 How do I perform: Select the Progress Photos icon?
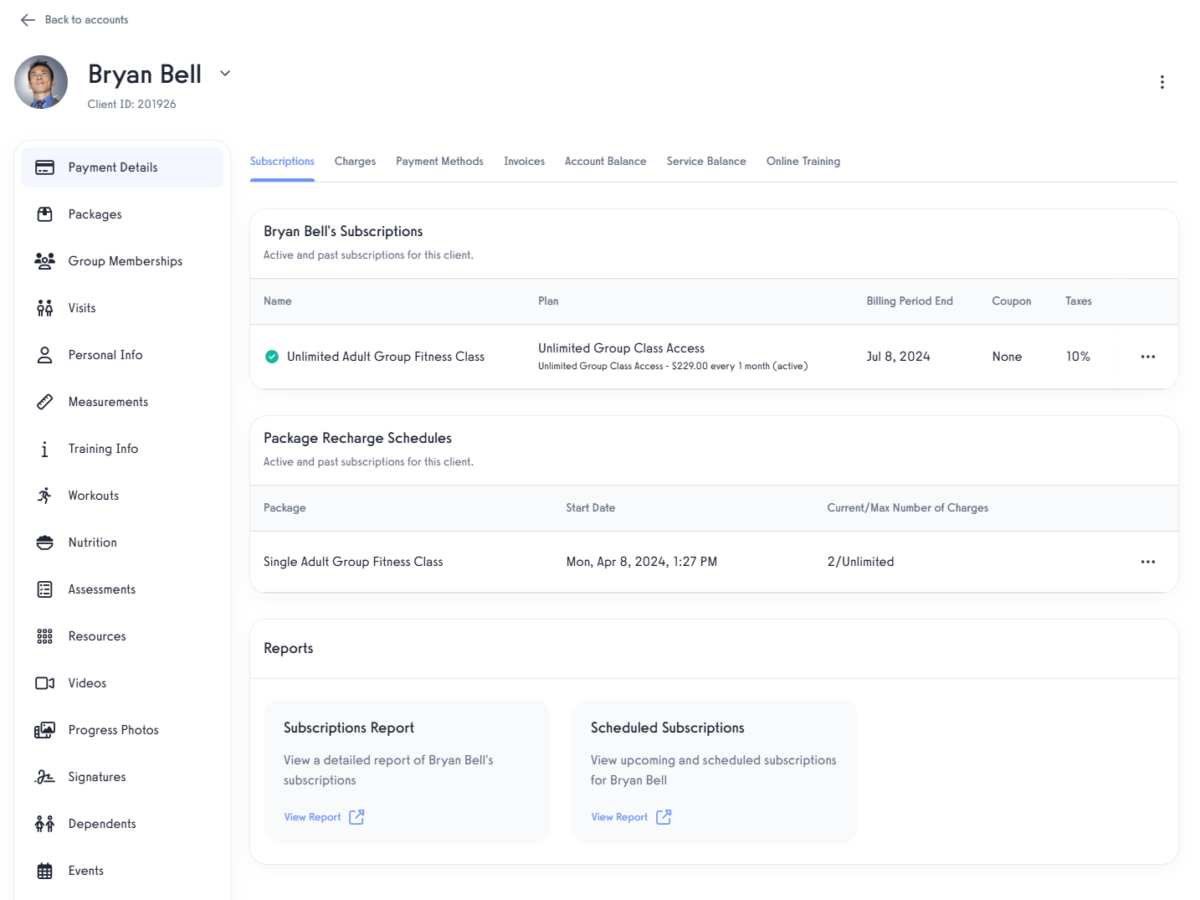tap(44, 730)
